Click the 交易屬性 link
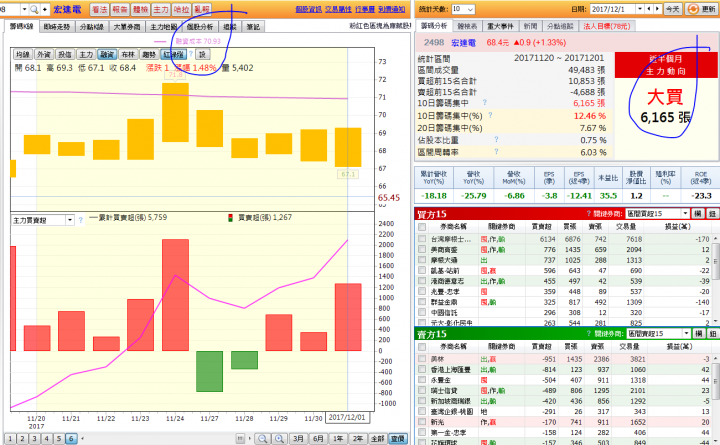The width and height of the screenshot is (720, 445). [338, 9]
